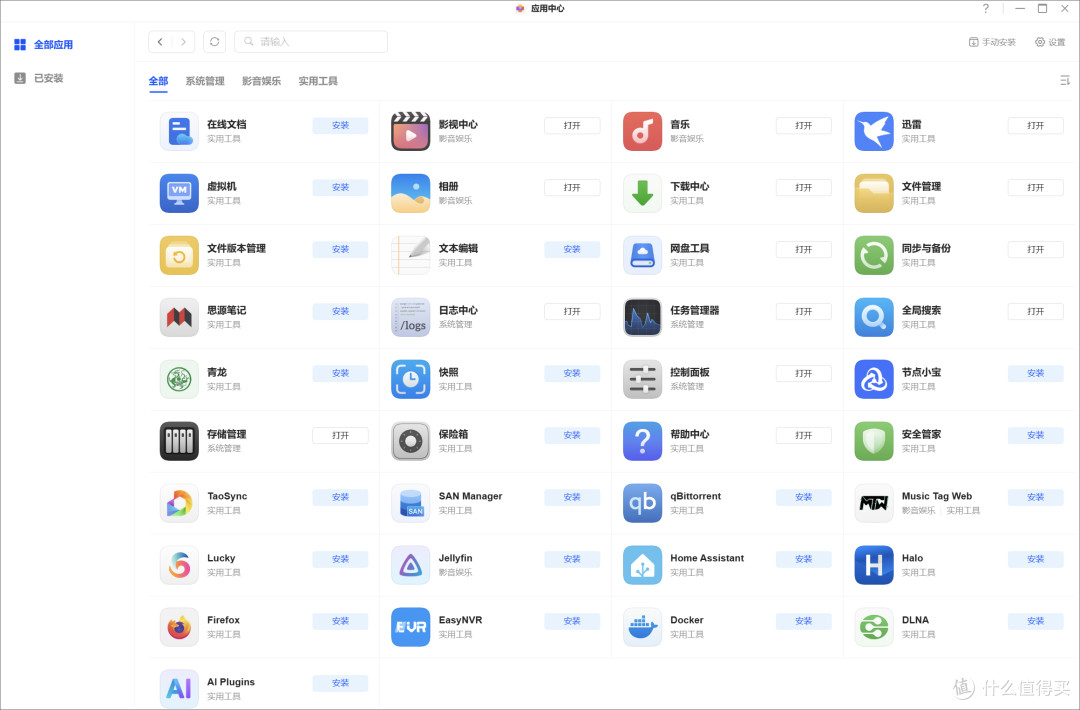Click the 帮助中心 question icon
The image size is (1080, 710).
[642, 441]
